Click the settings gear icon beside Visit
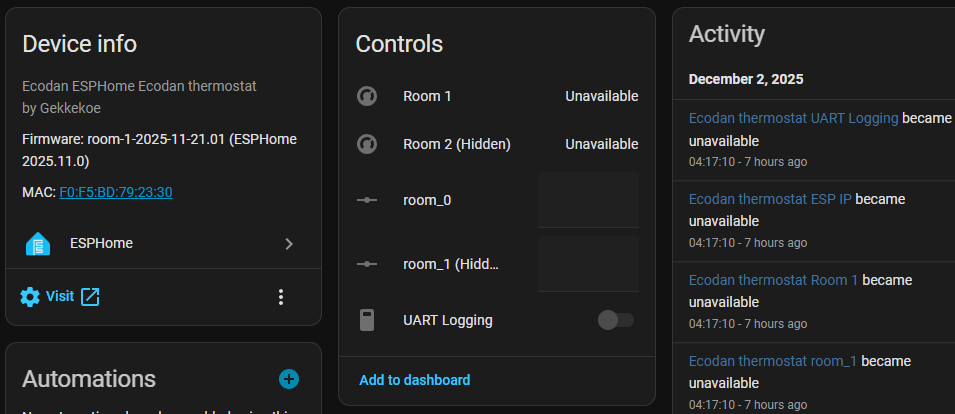This screenshot has width=955, height=414. pos(30,296)
